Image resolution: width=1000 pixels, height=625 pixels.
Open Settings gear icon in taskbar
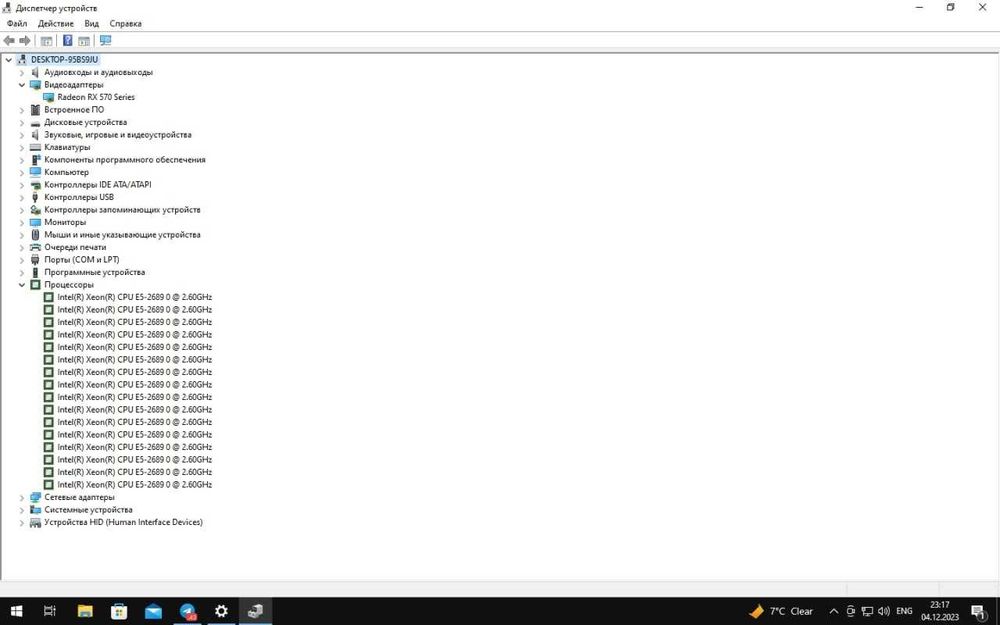pyautogui.click(x=221, y=611)
